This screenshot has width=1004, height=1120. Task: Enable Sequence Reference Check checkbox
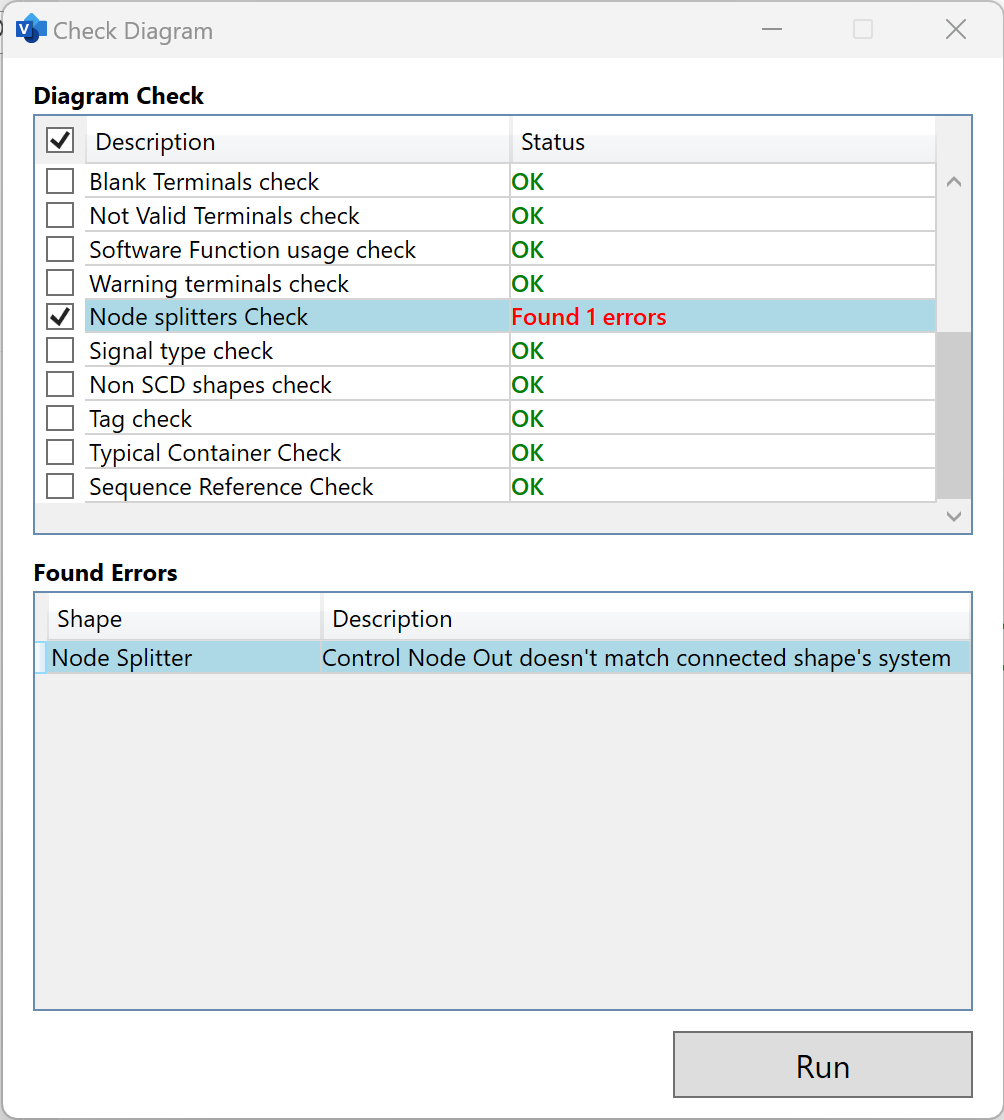(60, 486)
